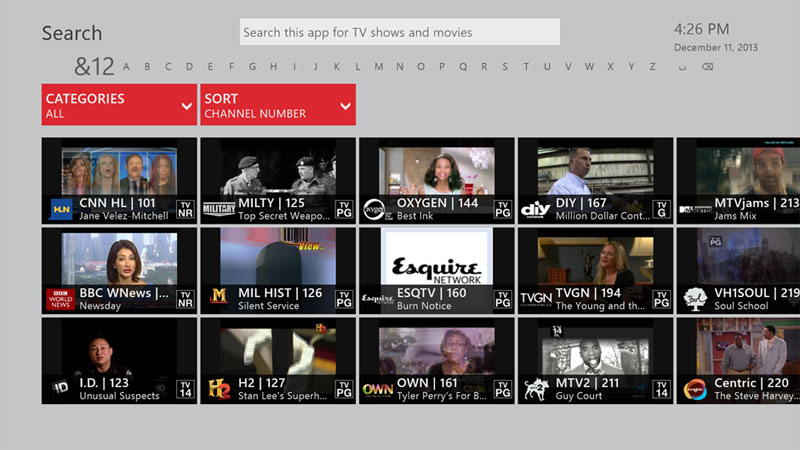Screen dimensions: 800x450
Task: Click the VH1 Soul tree logo icon
Action: coord(695,299)
